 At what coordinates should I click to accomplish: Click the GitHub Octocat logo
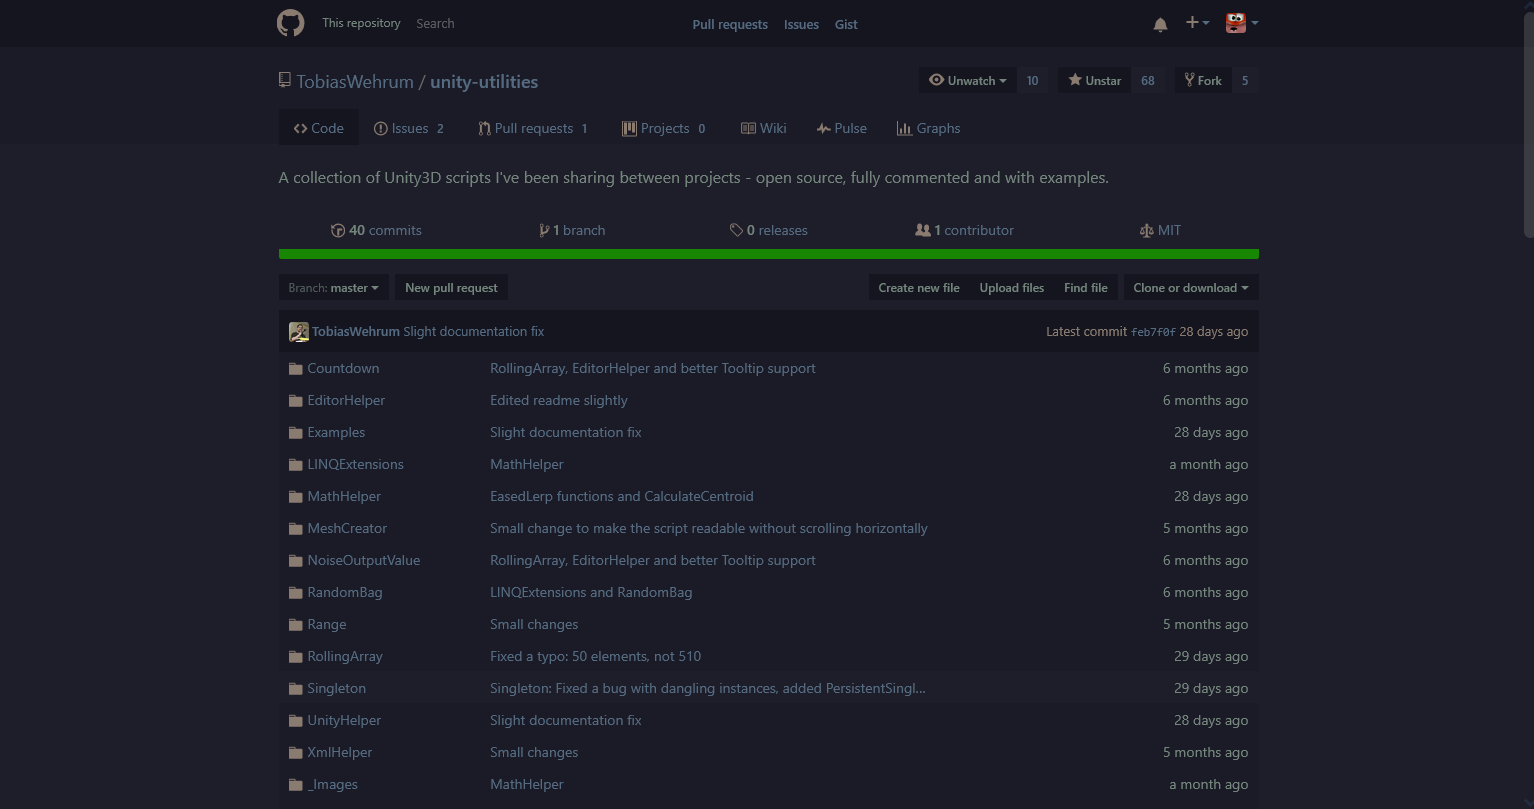point(291,23)
